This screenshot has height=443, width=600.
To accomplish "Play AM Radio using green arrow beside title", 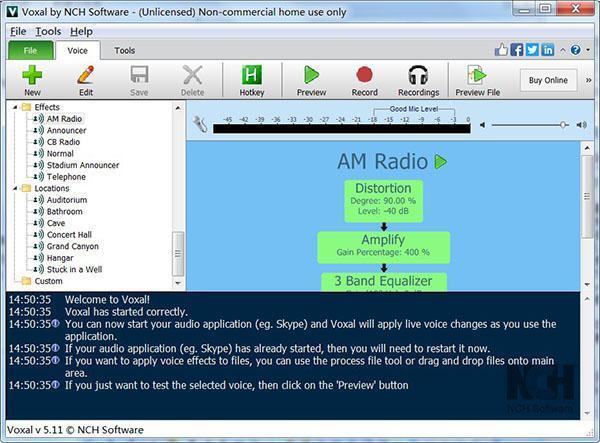I will click(440, 162).
